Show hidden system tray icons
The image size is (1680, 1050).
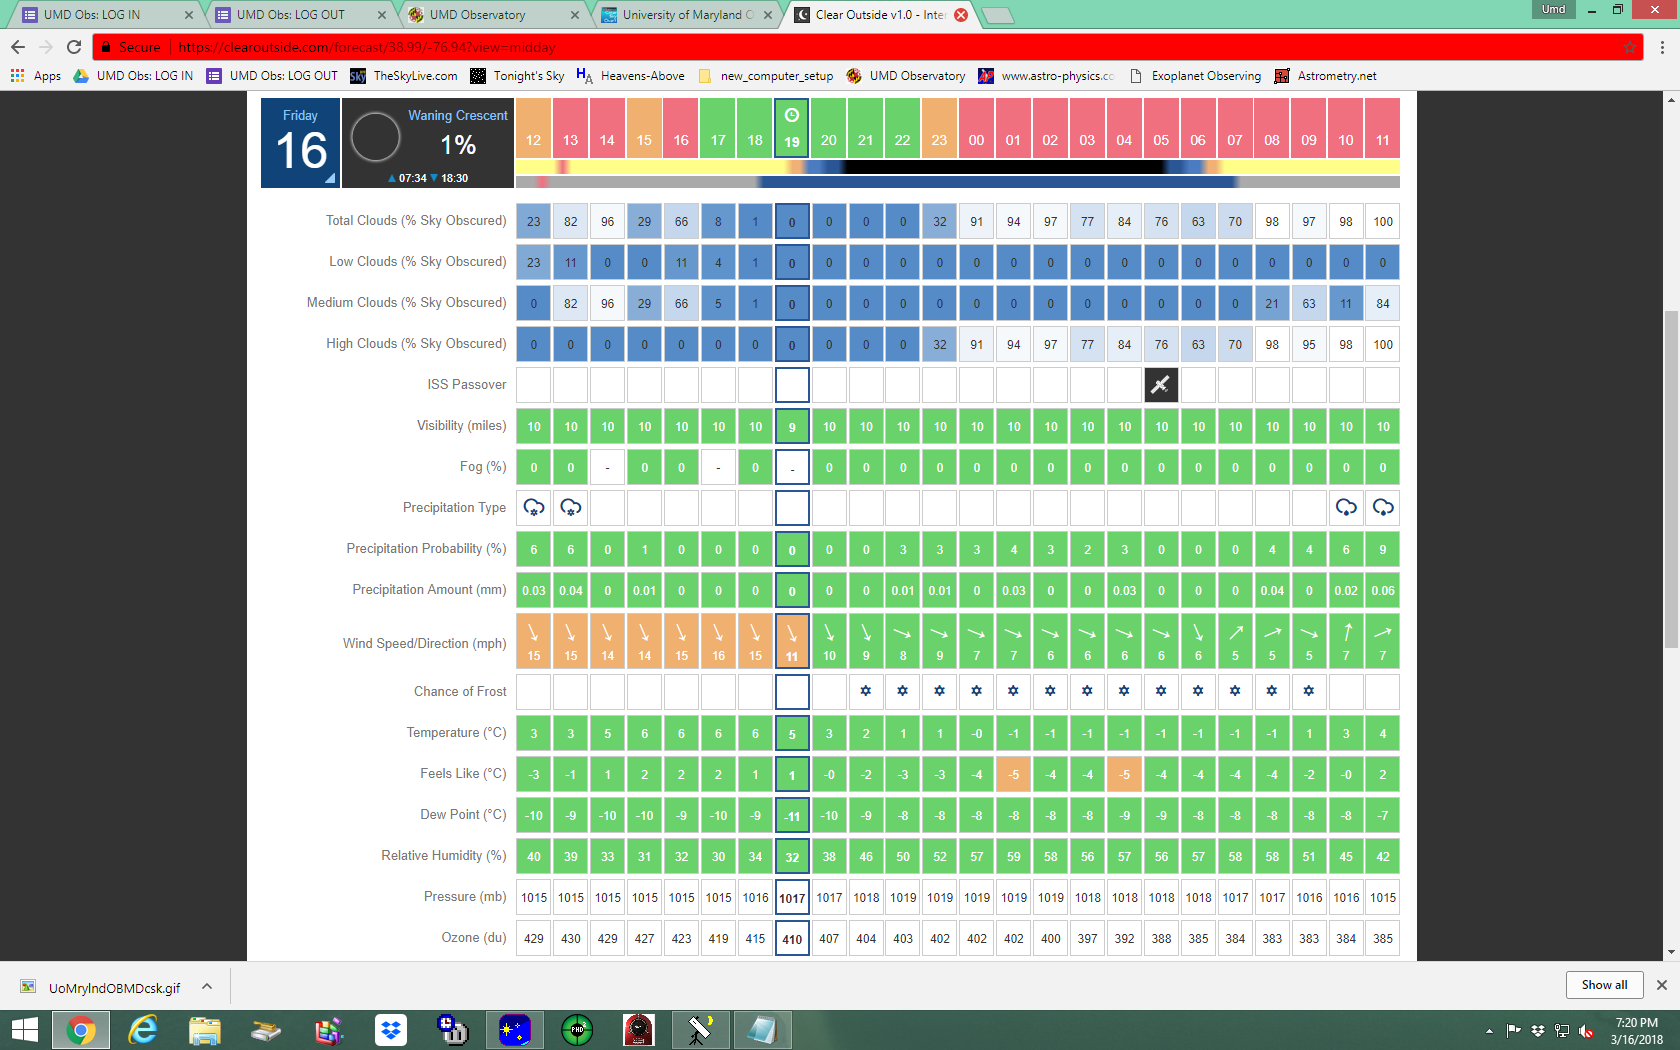(x=1489, y=1030)
